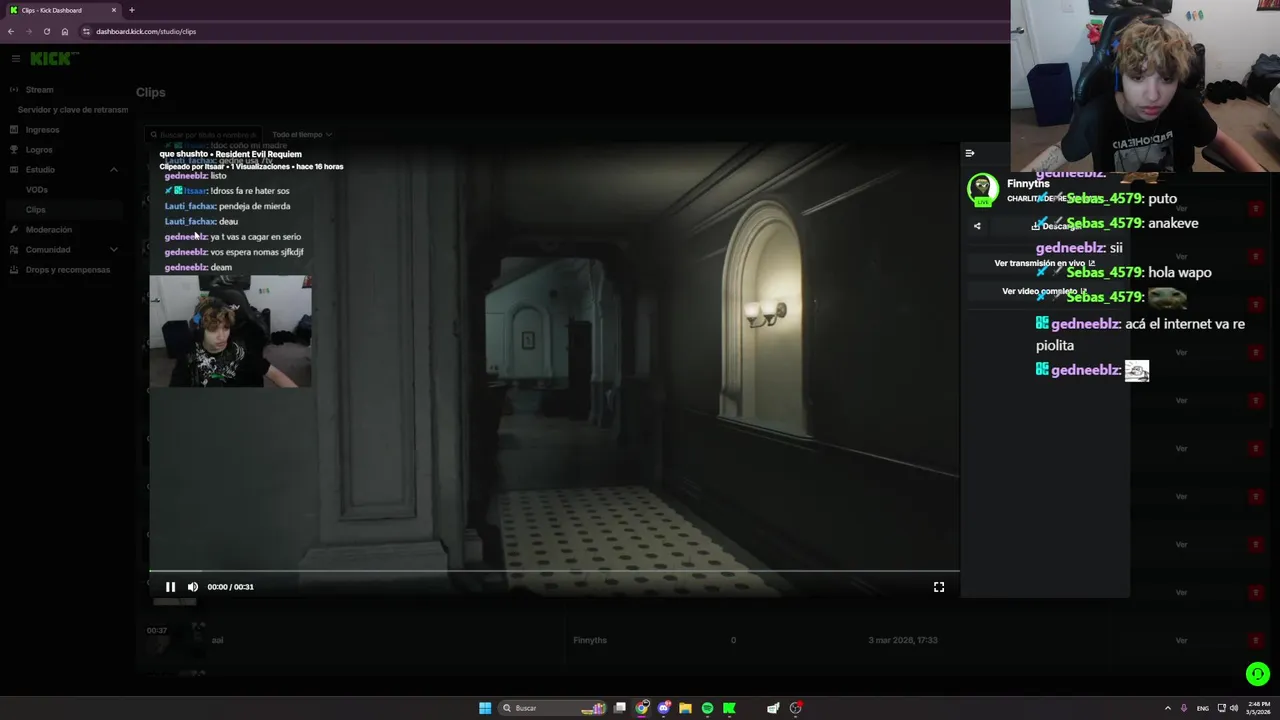
Task: Open Task View on the taskbar
Action: pos(620,708)
